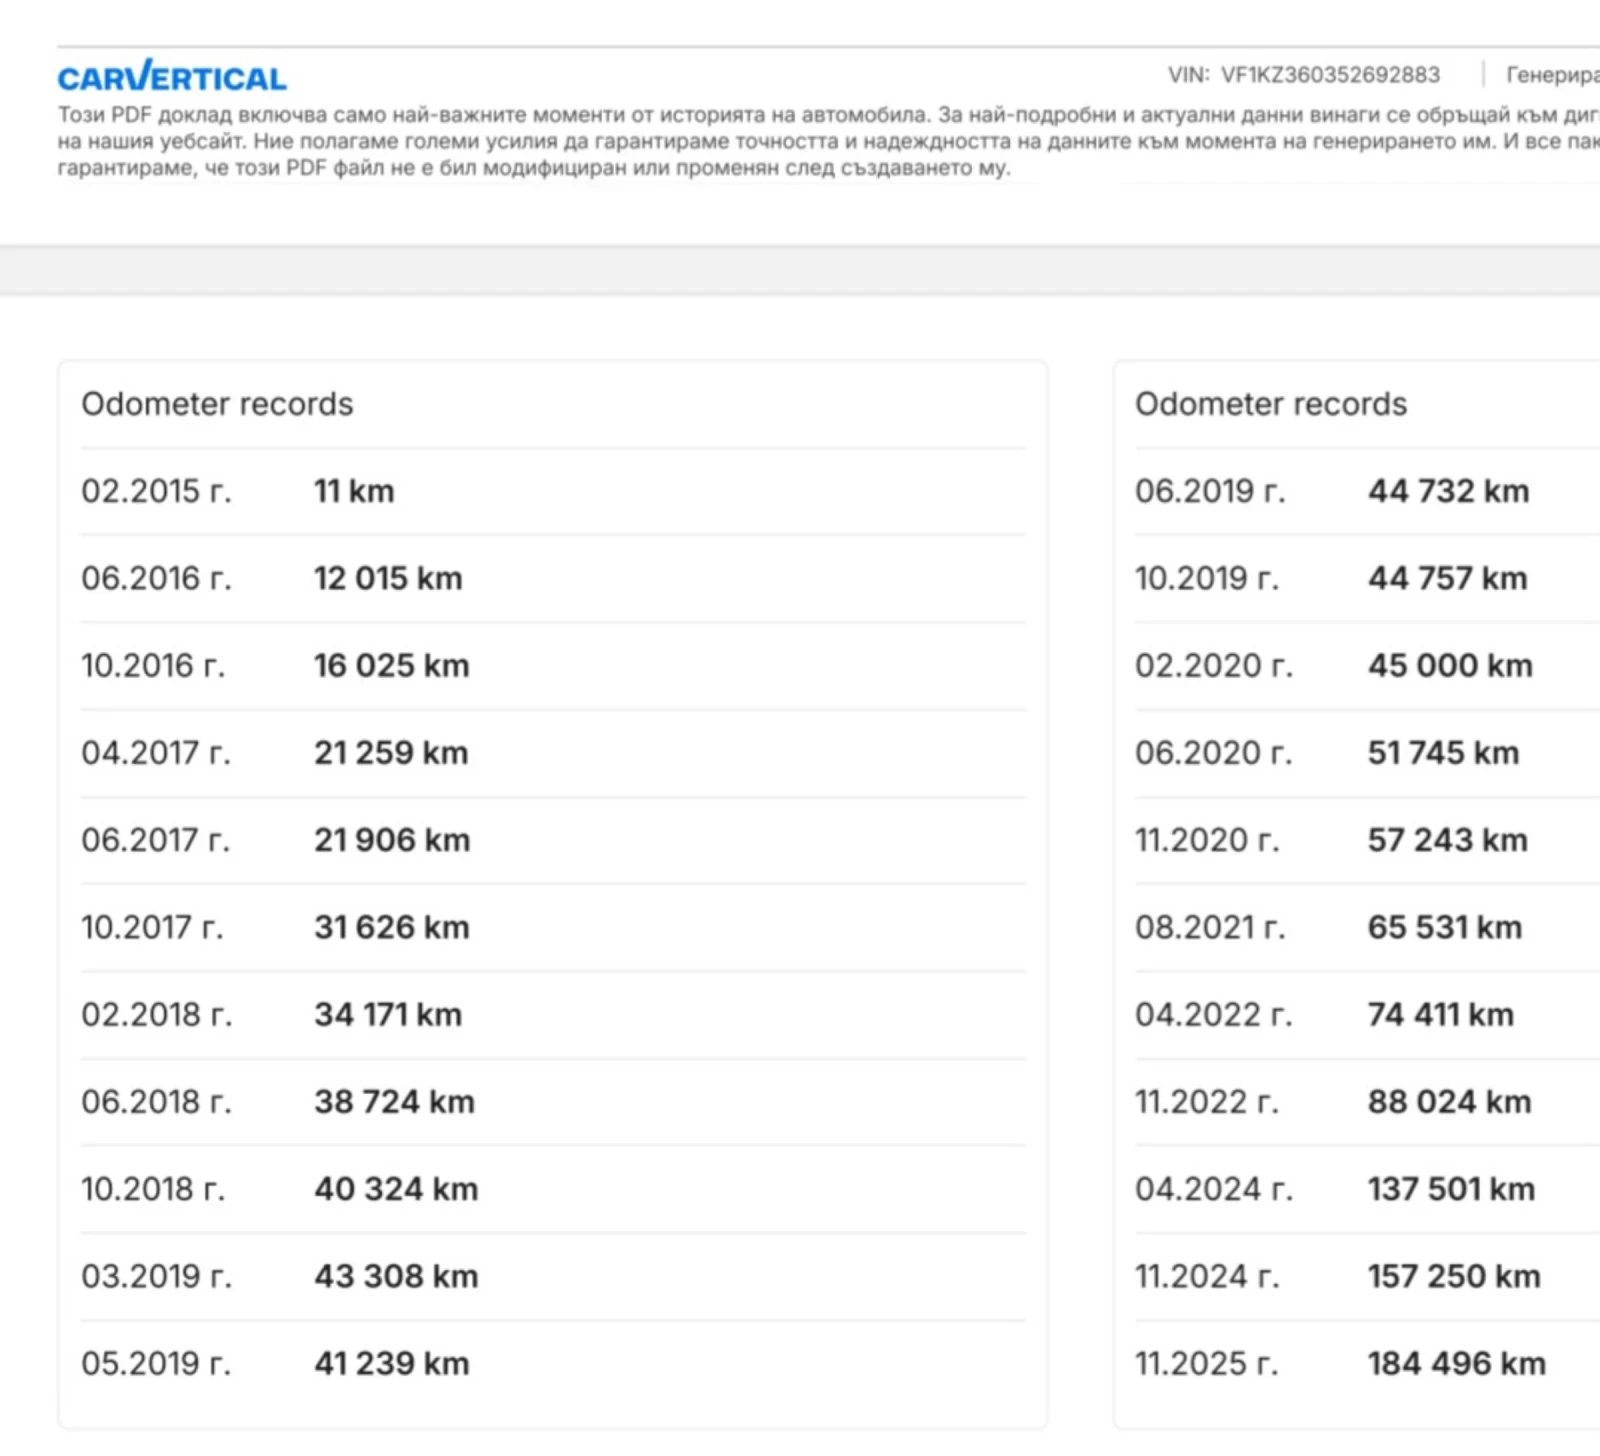Click the 157 250 km odometer value

pos(1454,1276)
